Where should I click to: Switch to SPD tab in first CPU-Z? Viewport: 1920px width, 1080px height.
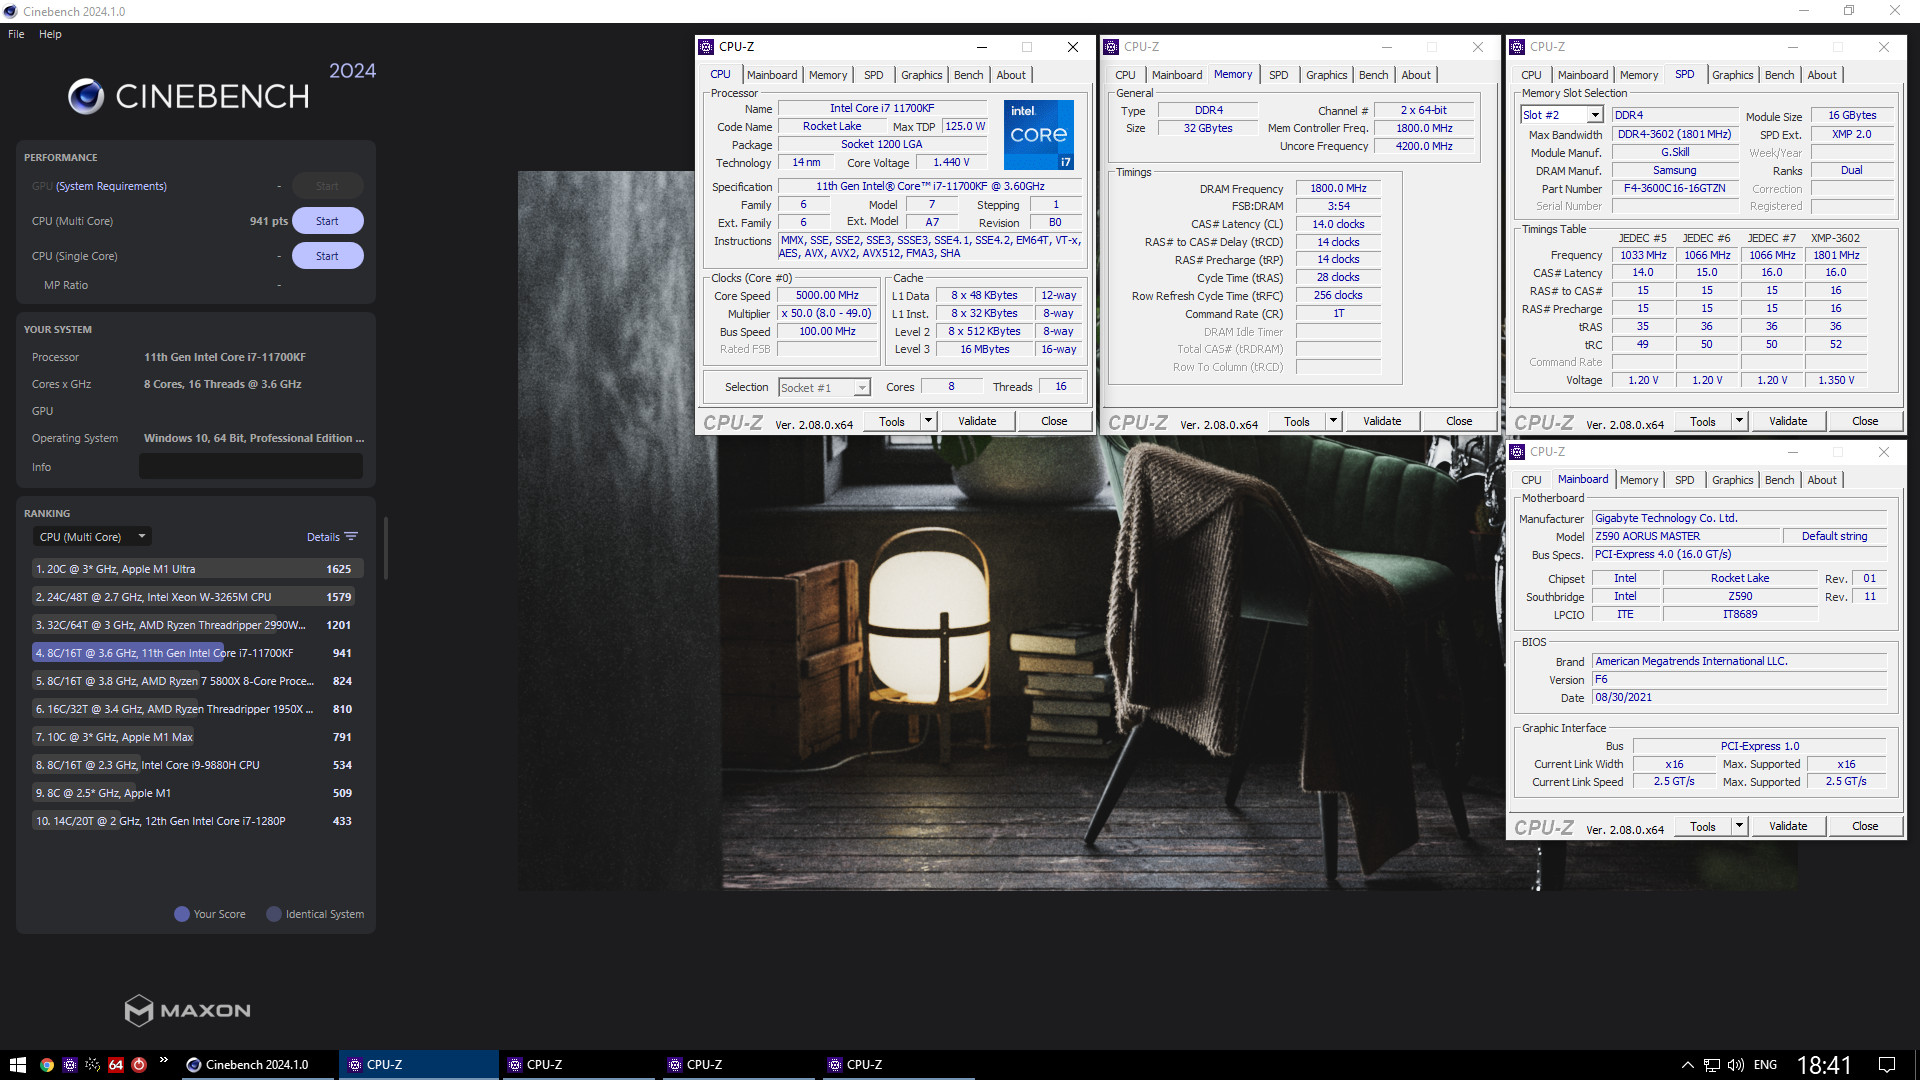[x=873, y=75]
